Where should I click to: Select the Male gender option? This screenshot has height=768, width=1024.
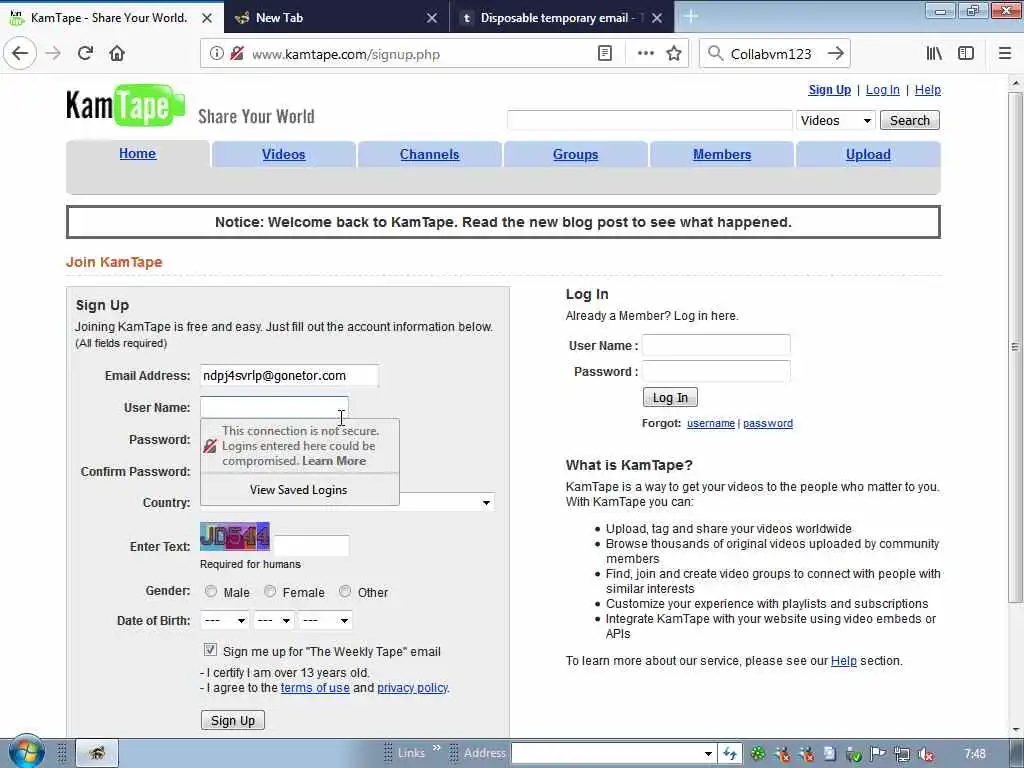click(210, 591)
